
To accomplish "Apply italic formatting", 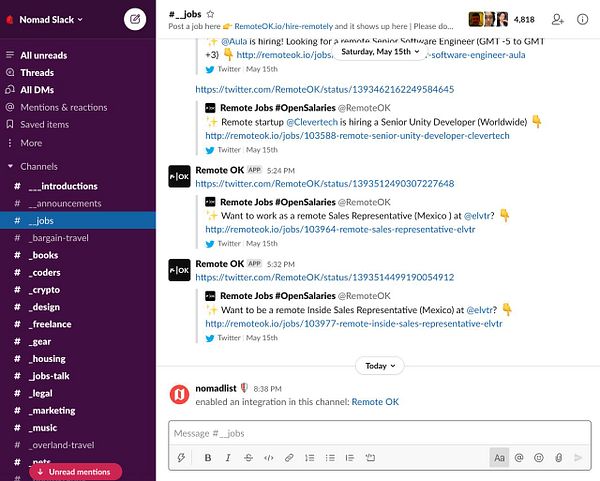I will (228, 457).
